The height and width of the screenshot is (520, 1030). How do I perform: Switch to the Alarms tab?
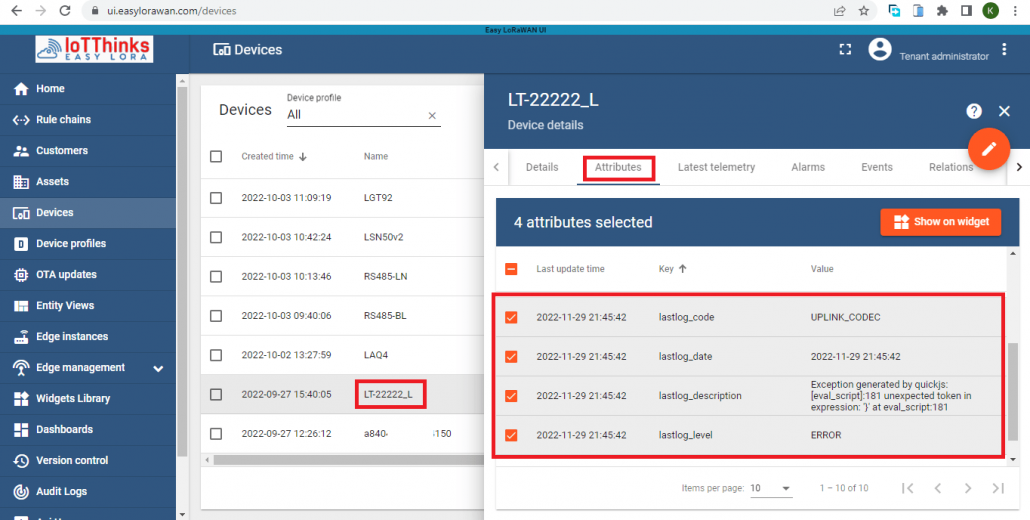808,167
